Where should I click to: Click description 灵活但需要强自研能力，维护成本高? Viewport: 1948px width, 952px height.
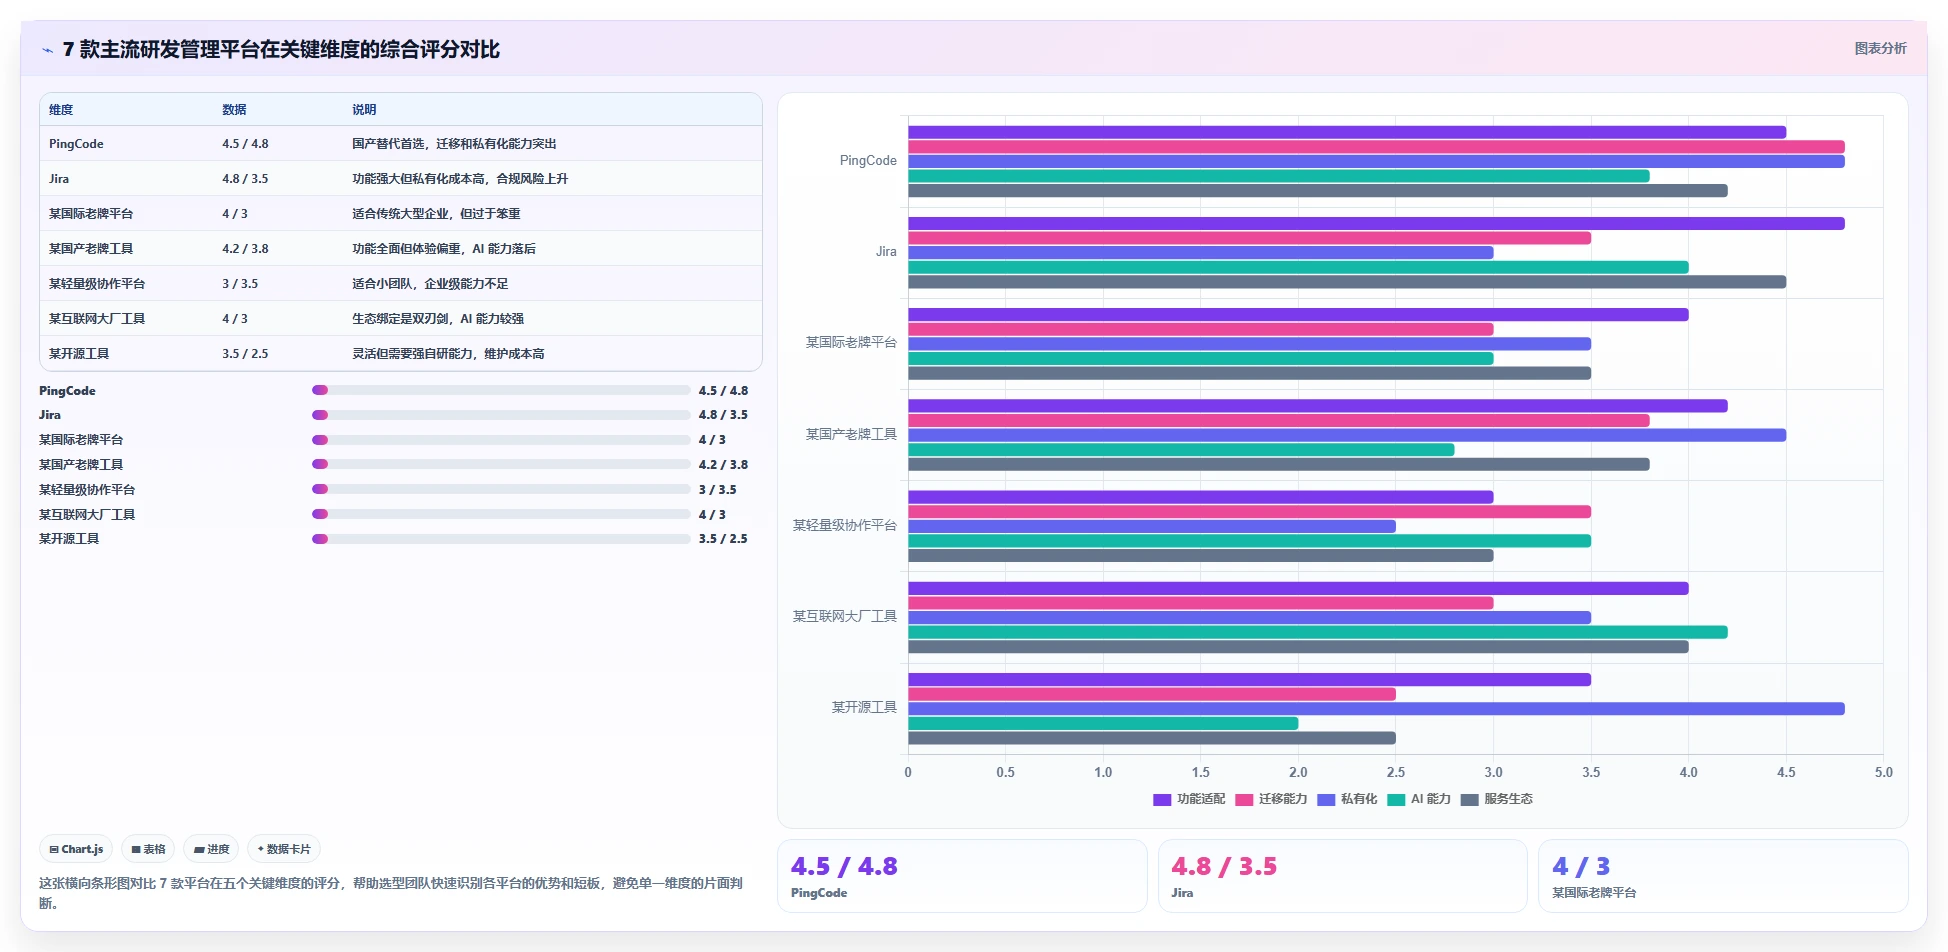click(x=448, y=354)
